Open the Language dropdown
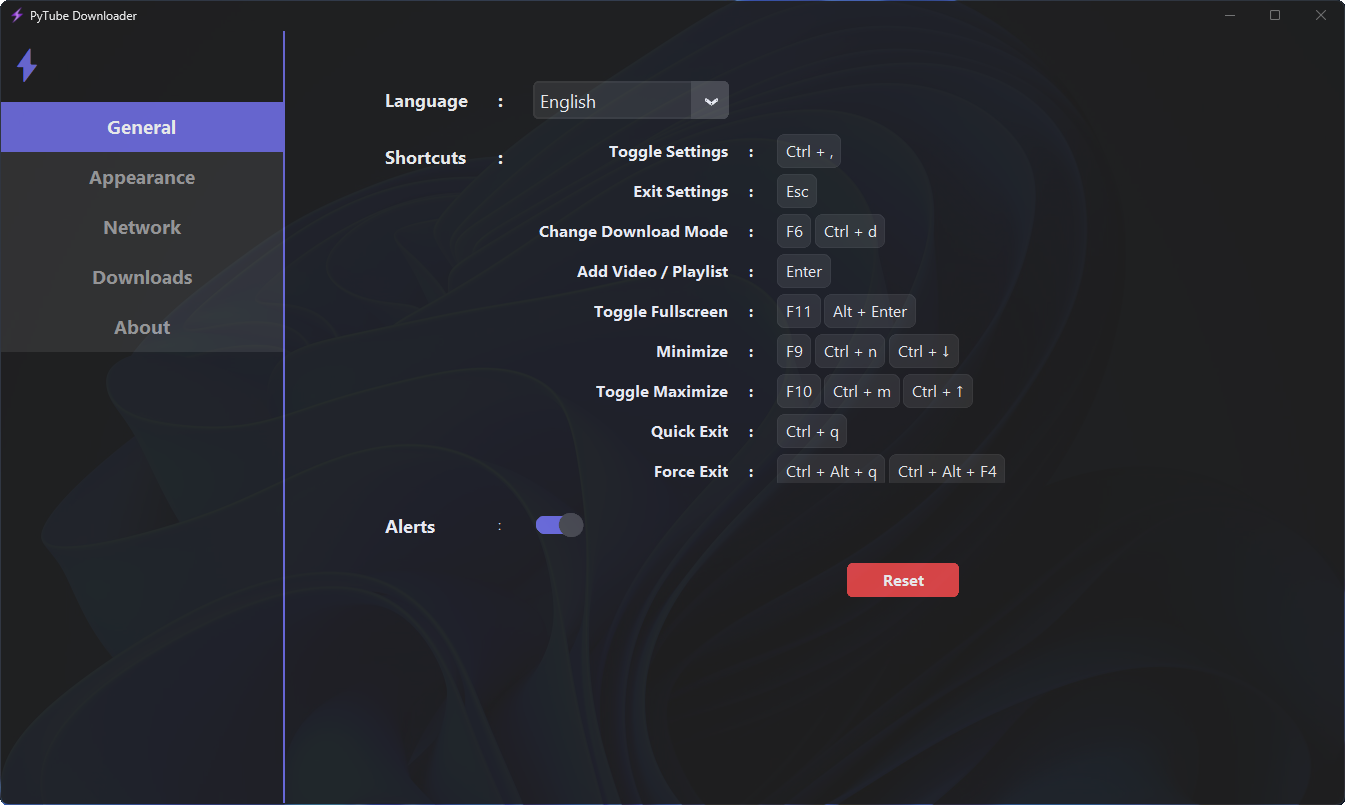Viewport: 1345px width, 805px height. tap(630, 101)
